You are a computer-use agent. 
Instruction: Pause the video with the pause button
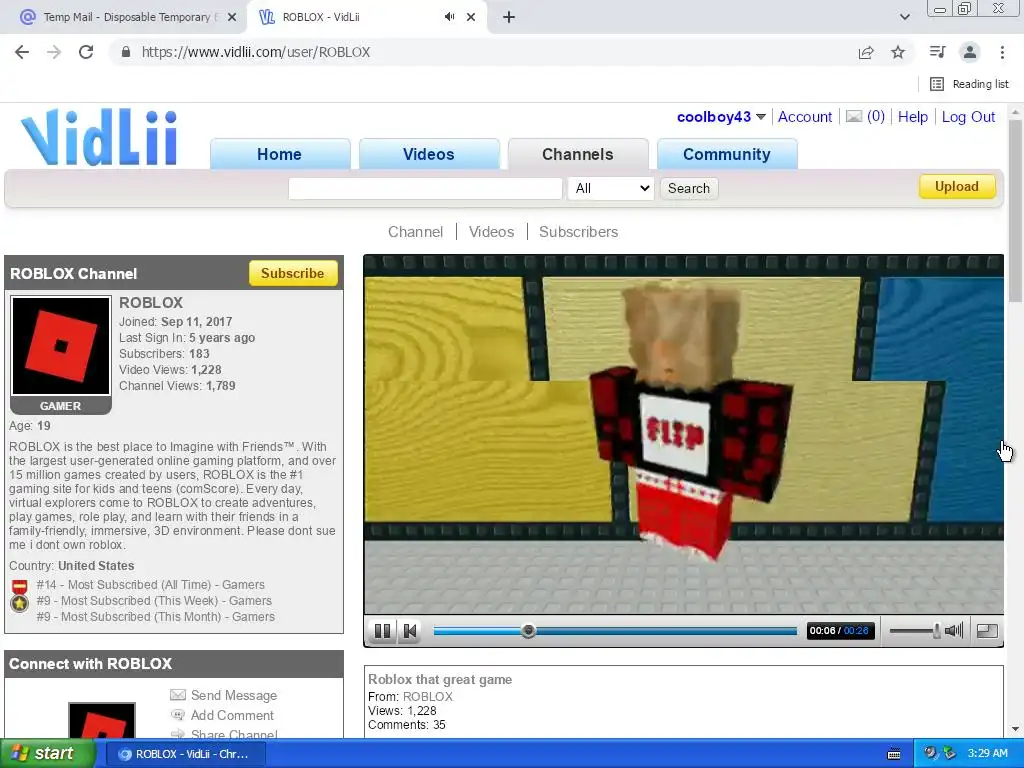(x=382, y=631)
